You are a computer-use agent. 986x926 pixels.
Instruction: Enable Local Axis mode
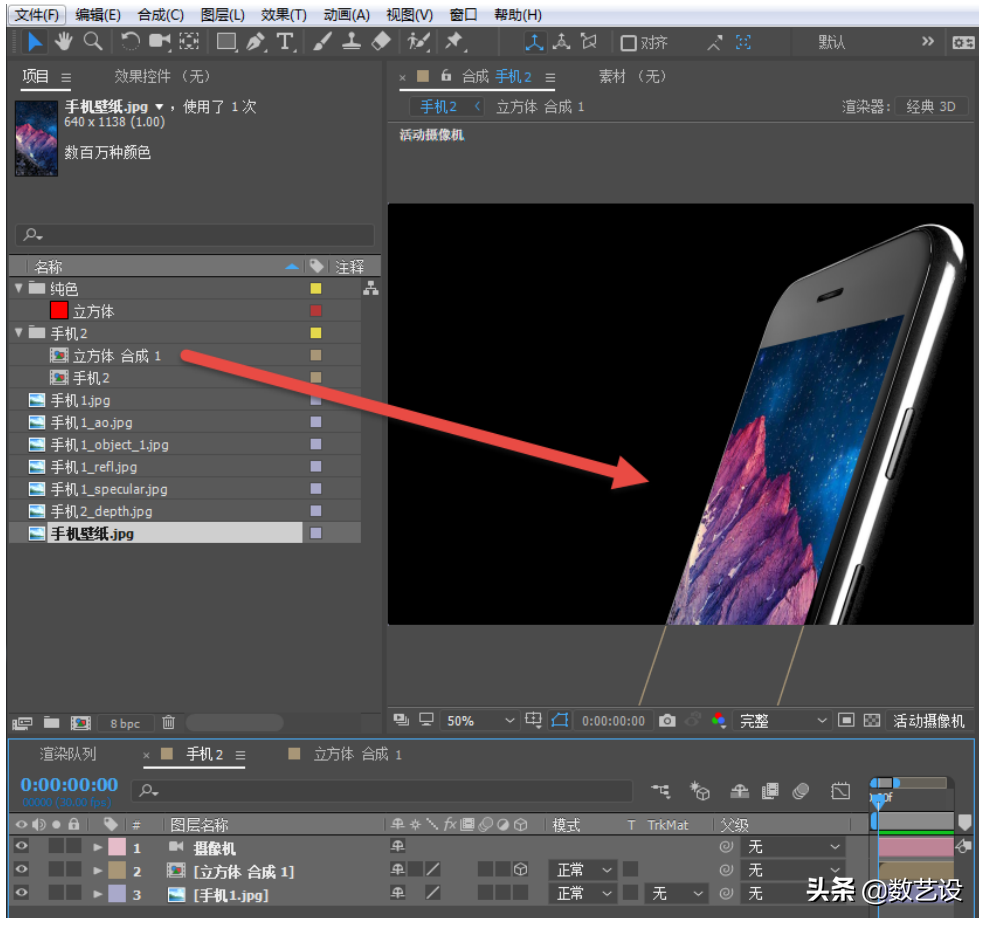pyautogui.click(x=535, y=42)
